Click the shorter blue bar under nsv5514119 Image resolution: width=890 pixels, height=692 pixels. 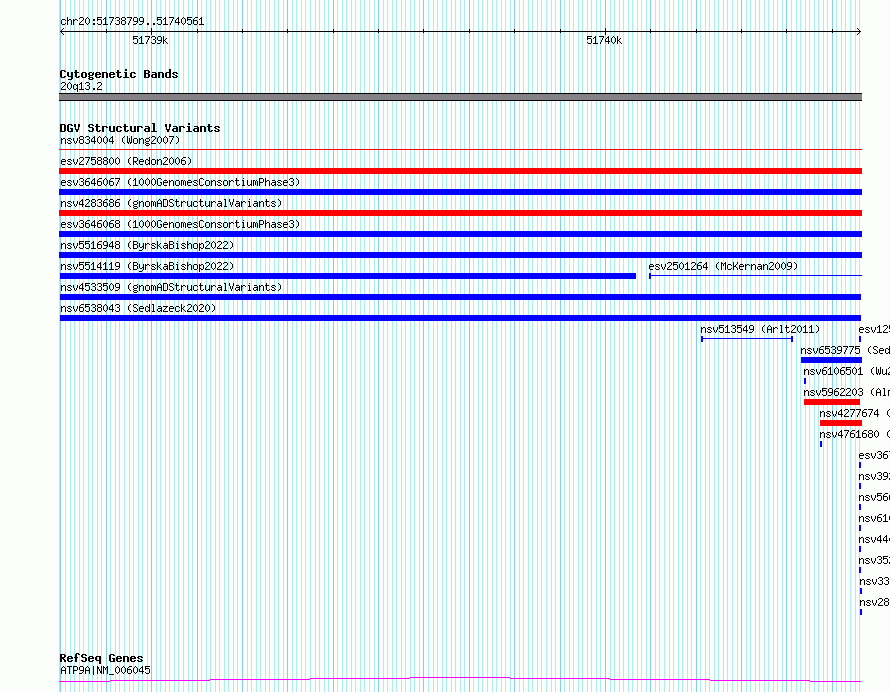tap(347, 276)
